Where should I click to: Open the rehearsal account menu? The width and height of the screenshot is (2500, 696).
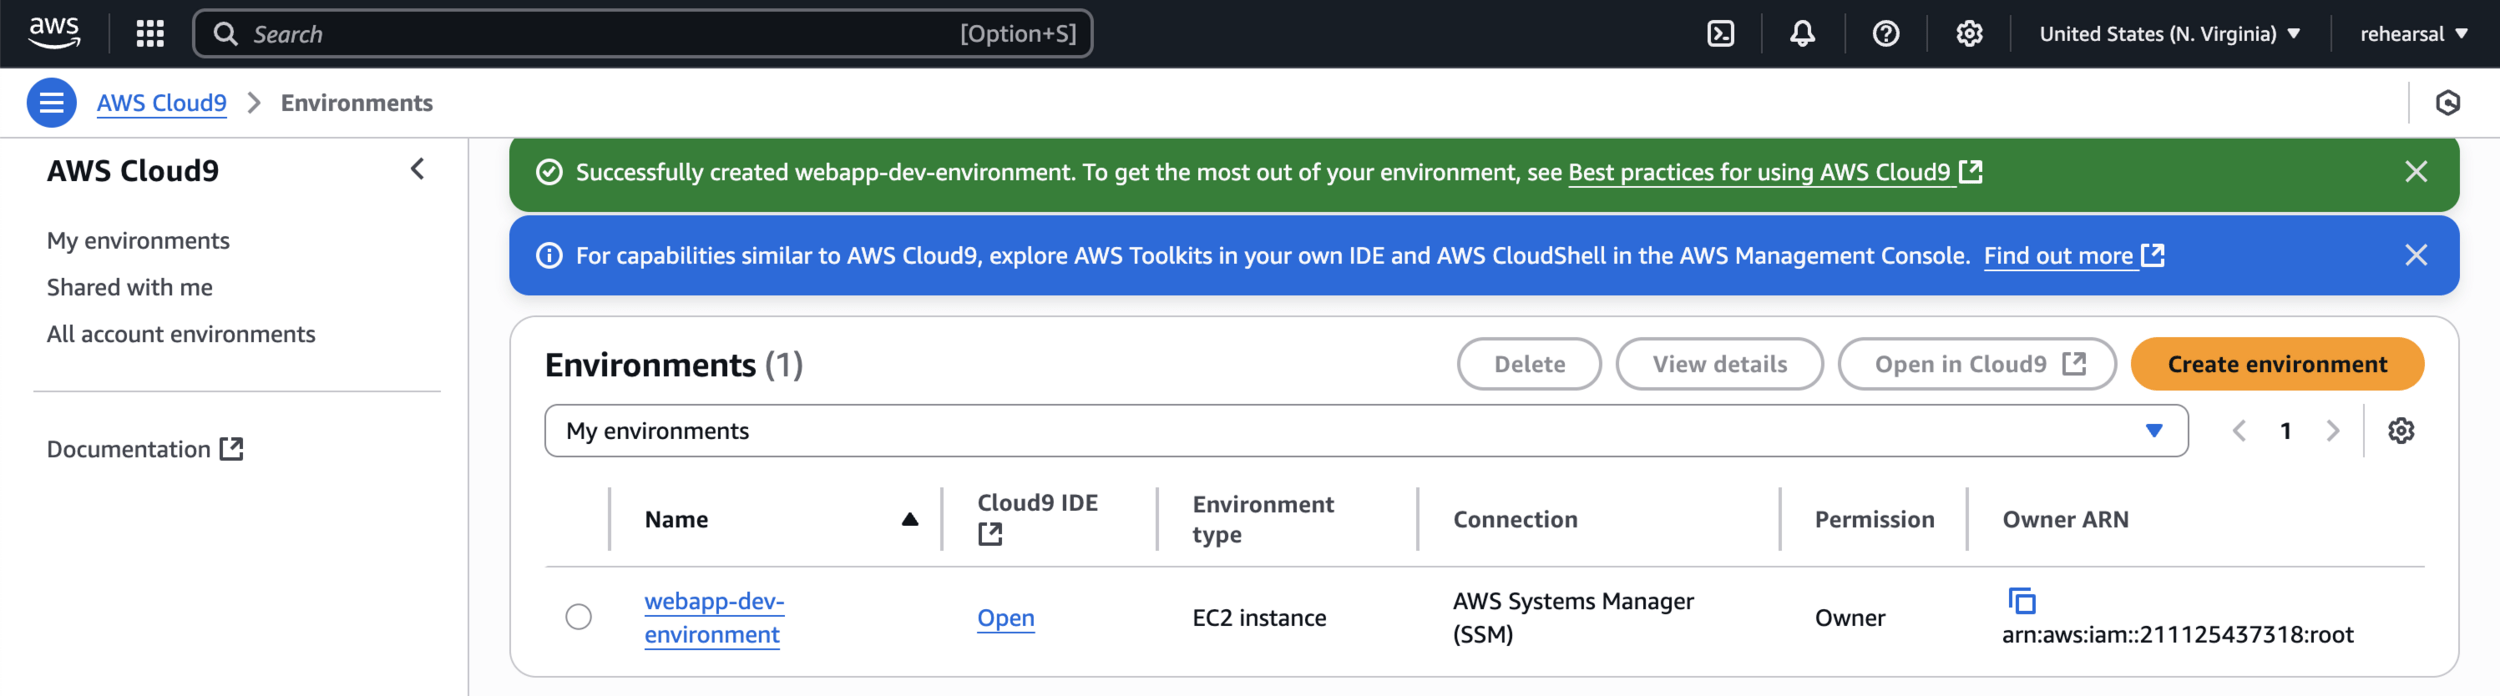pyautogui.click(x=2413, y=34)
